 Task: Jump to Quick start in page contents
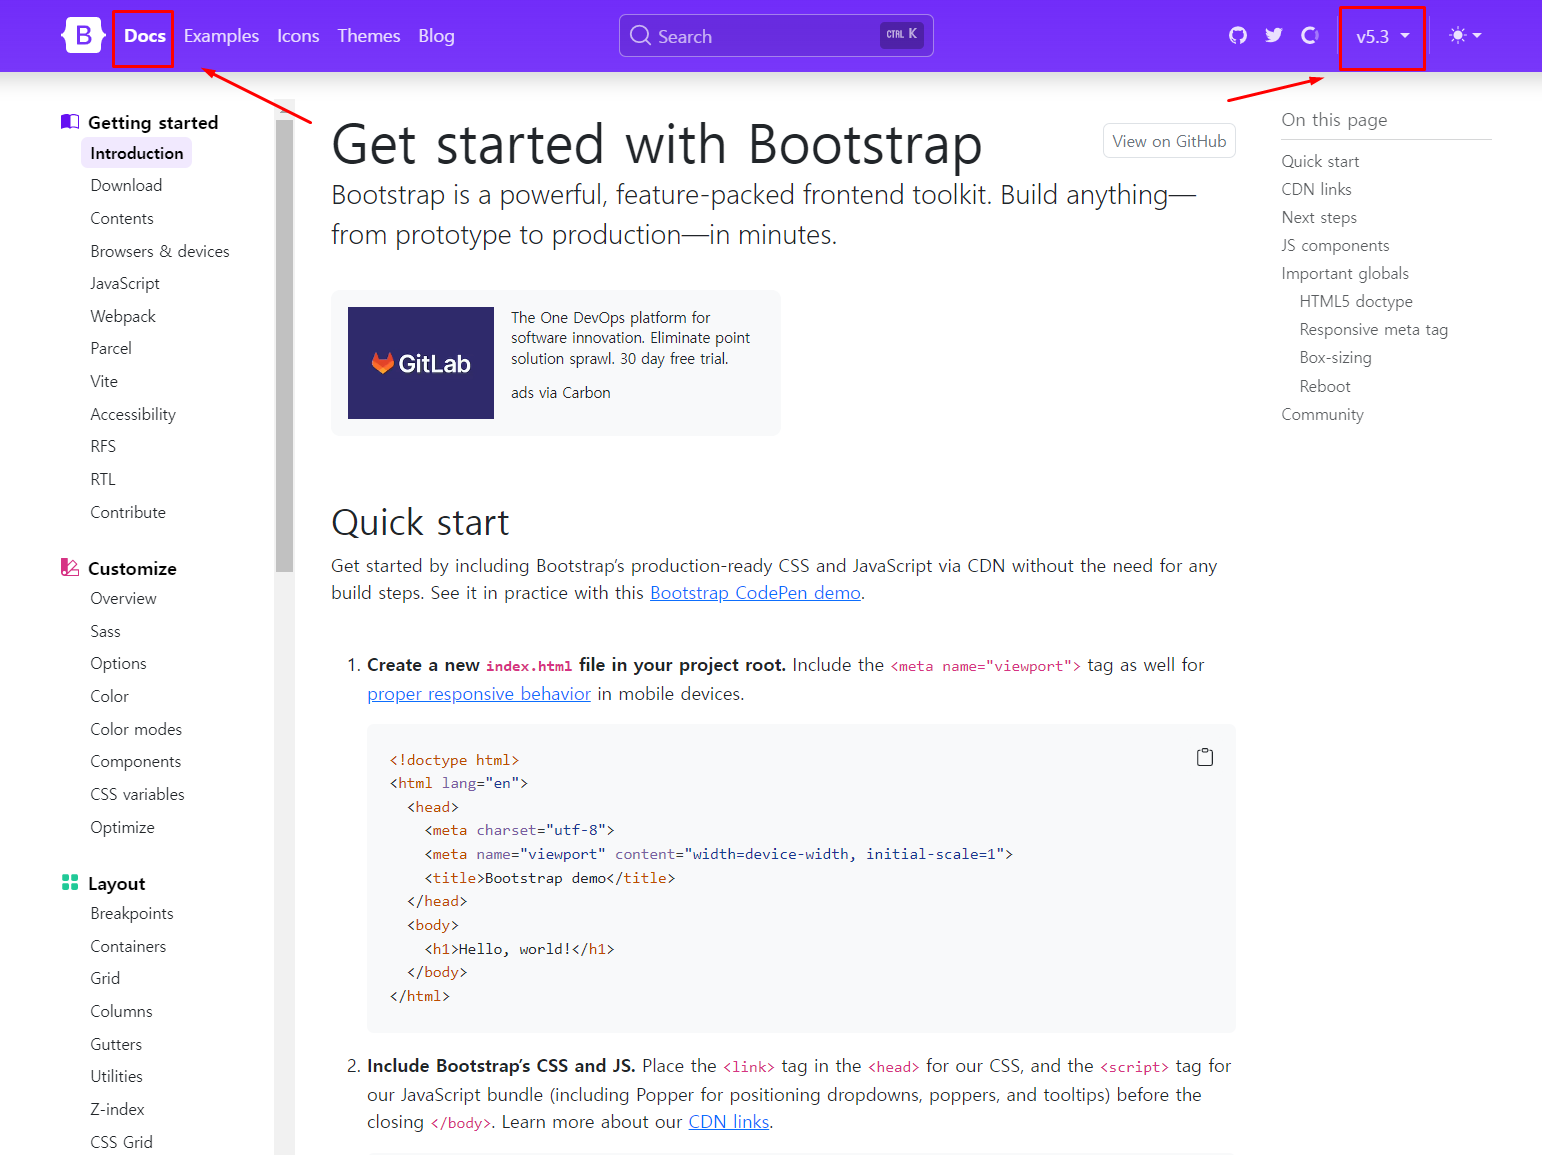pos(1320,162)
